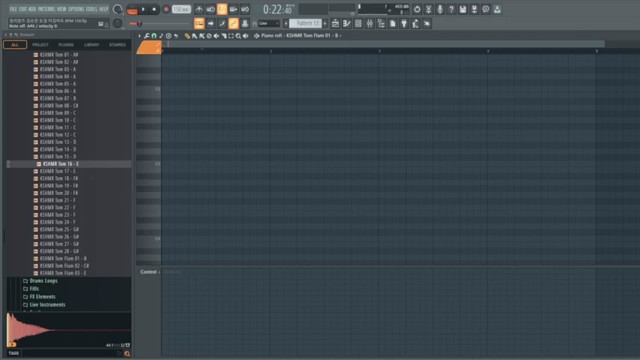Disable the highlighted recording countdown
The image size is (640, 360).
point(222,9)
